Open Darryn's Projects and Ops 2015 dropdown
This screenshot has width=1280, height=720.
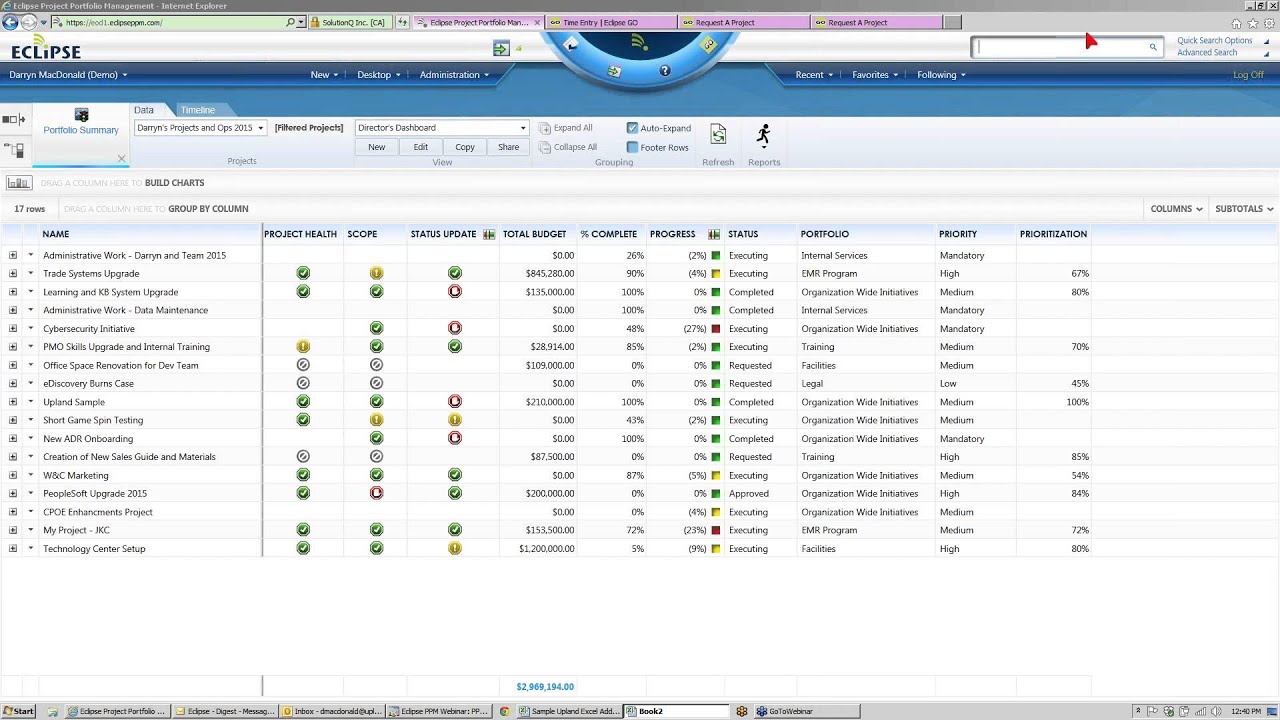200,128
